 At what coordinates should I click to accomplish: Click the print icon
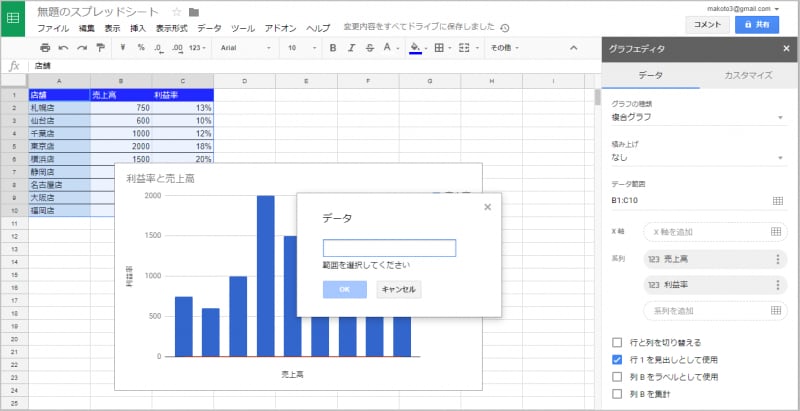click(x=45, y=48)
